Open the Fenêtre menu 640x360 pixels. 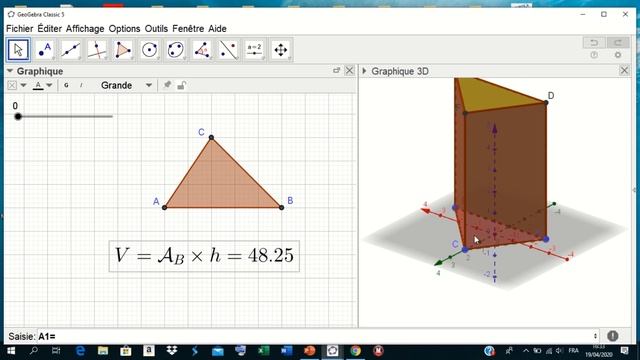point(188,29)
